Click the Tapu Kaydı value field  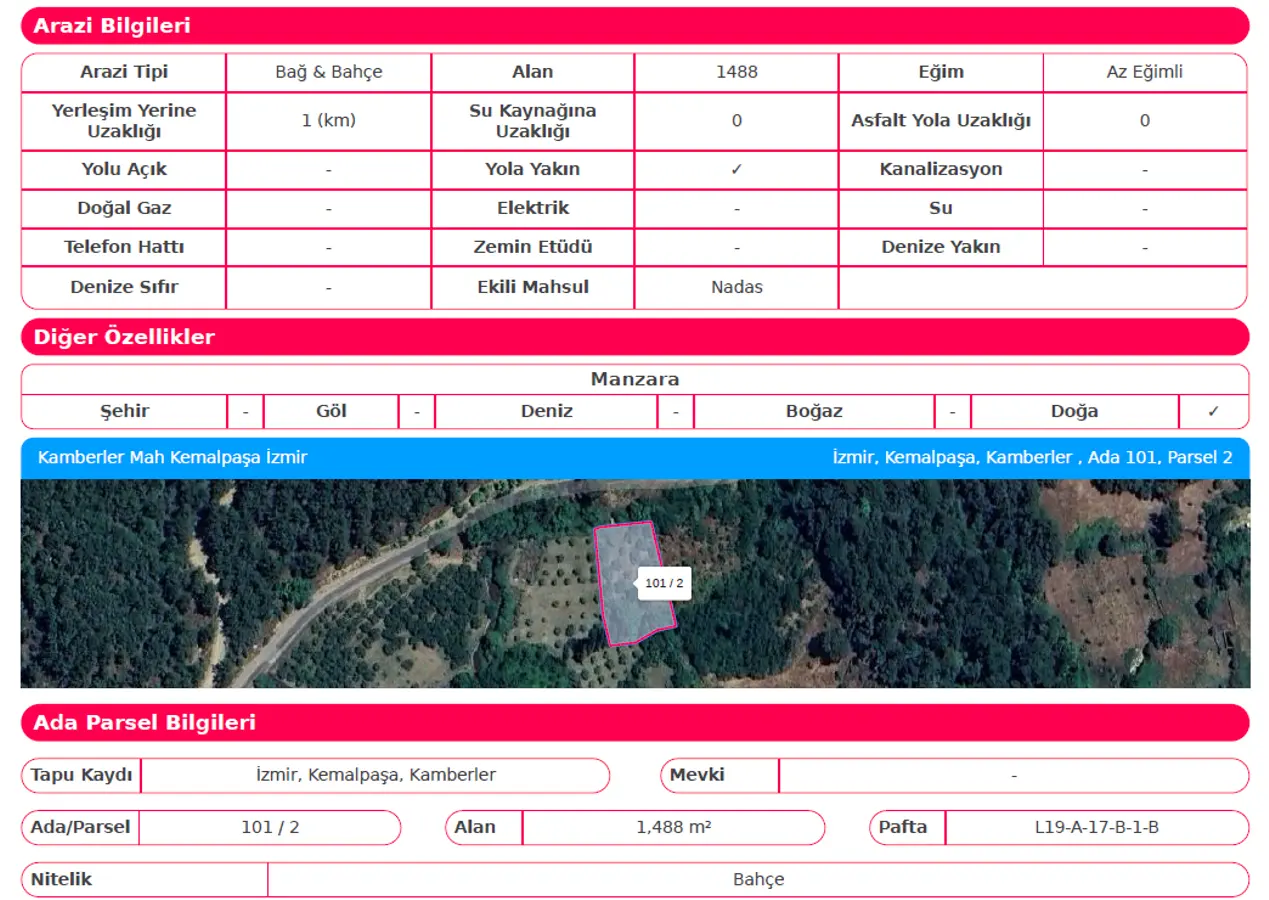click(375, 775)
